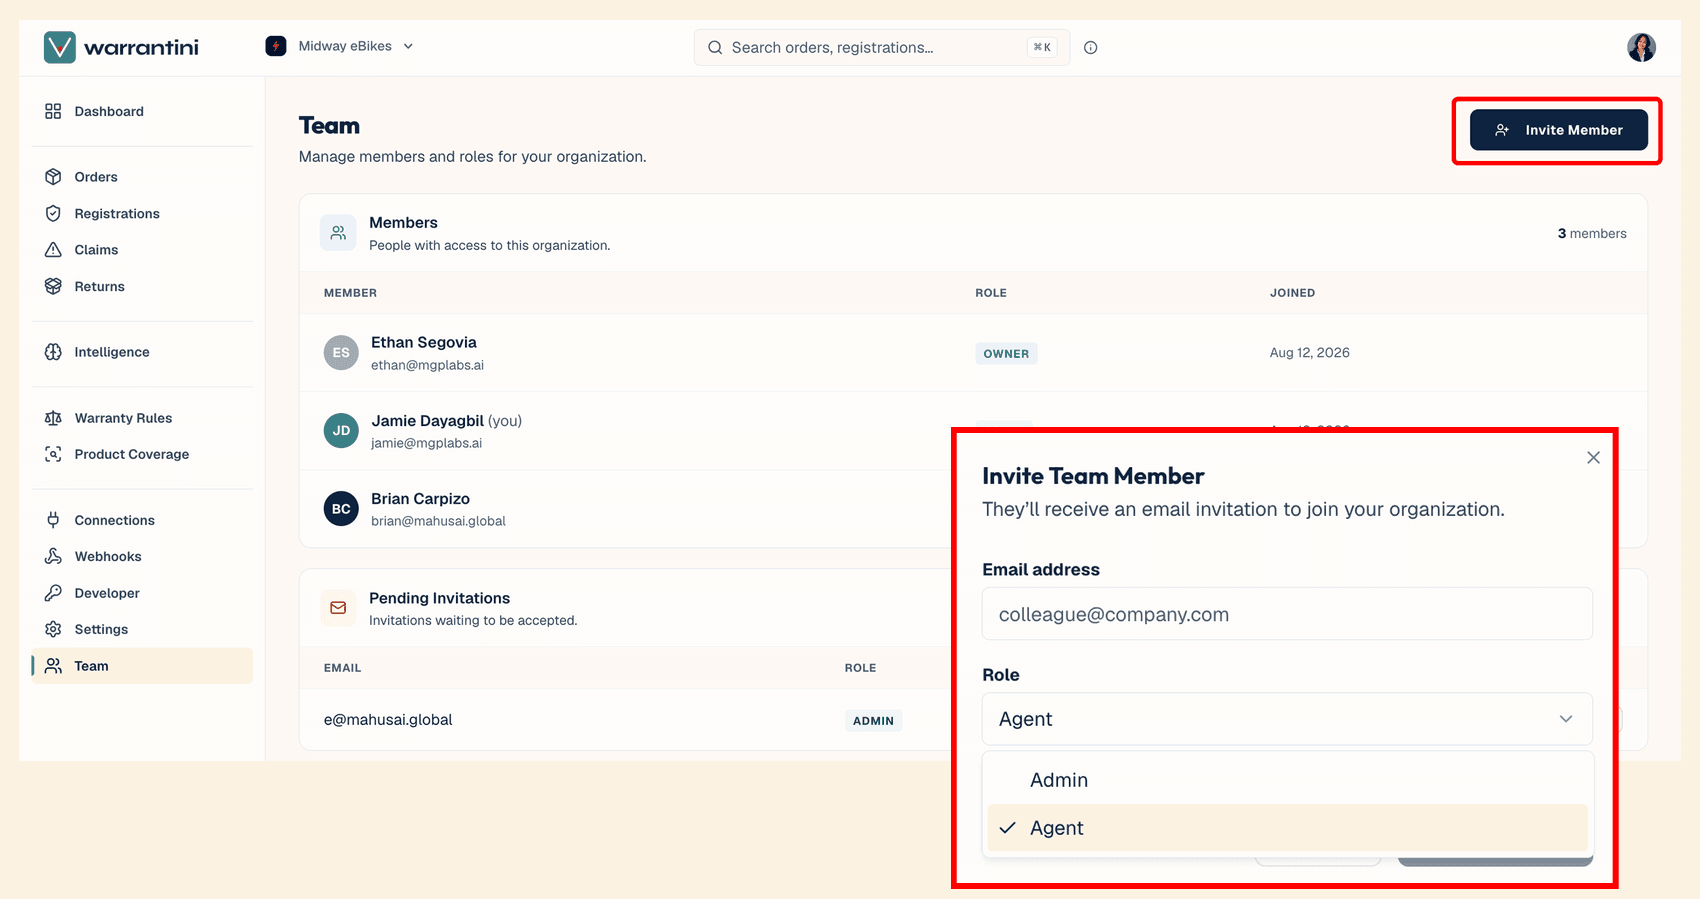The height and width of the screenshot is (899, 1700).
Task: Click the 3 members count label
Action: coord(1592,233)
